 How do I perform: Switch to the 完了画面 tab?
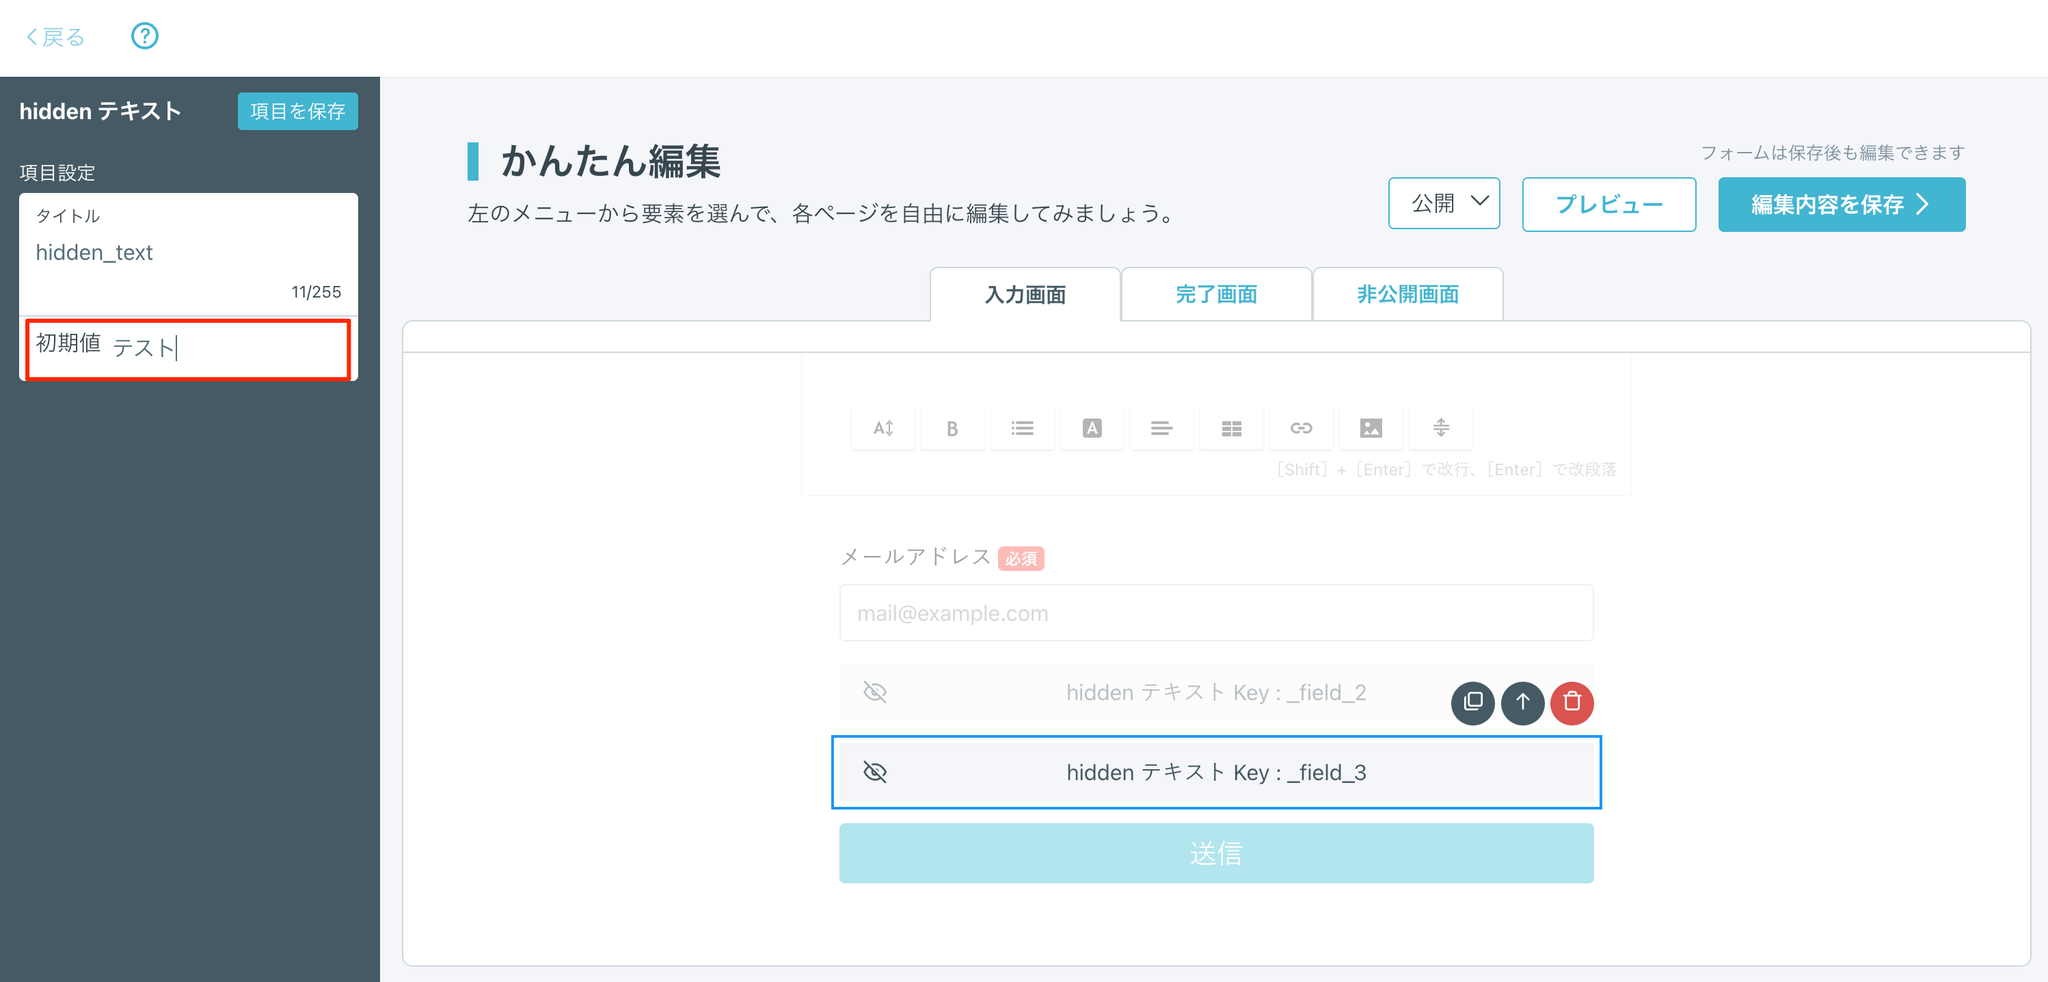(1216, 294)
